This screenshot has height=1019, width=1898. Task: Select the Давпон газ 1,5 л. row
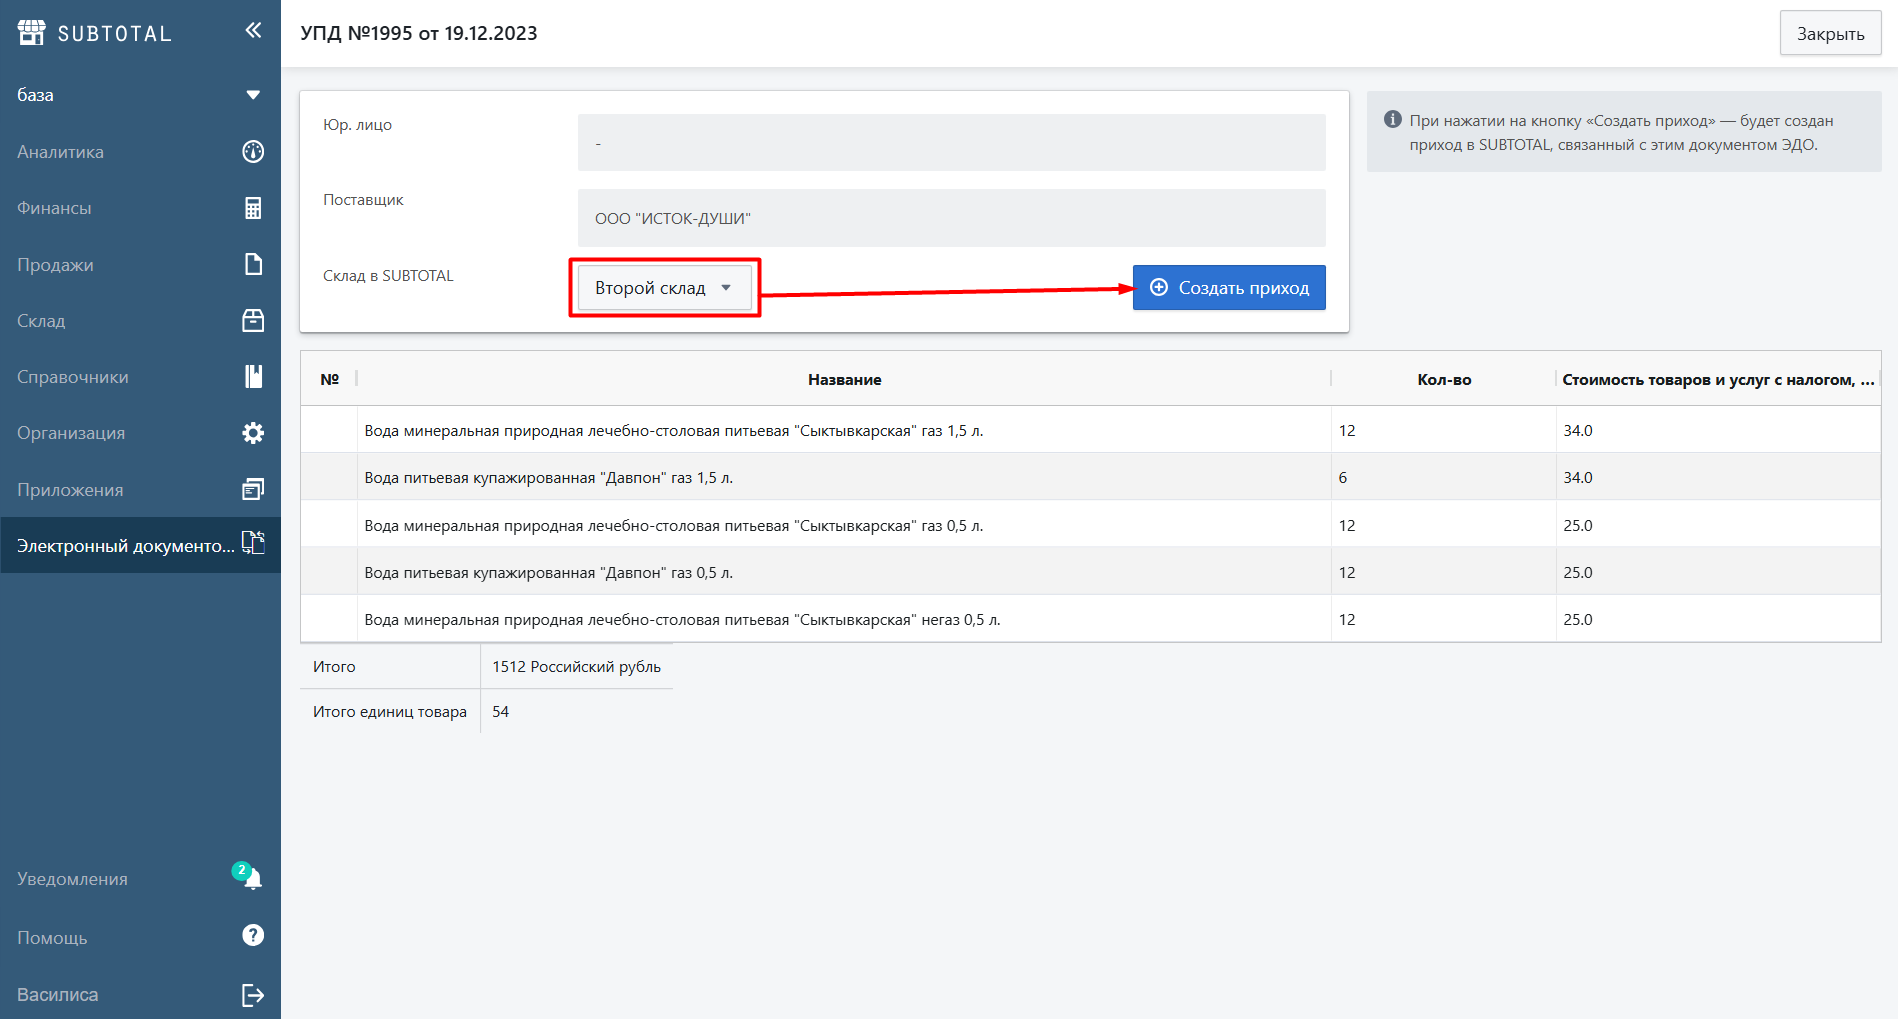[x=548, y=478]
